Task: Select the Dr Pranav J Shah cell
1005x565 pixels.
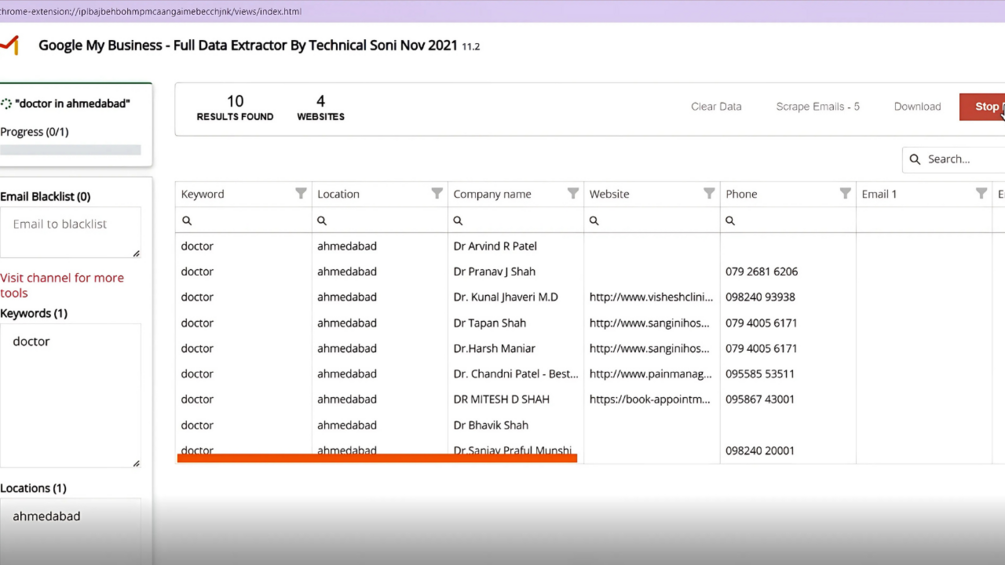Action: point(515,272)
